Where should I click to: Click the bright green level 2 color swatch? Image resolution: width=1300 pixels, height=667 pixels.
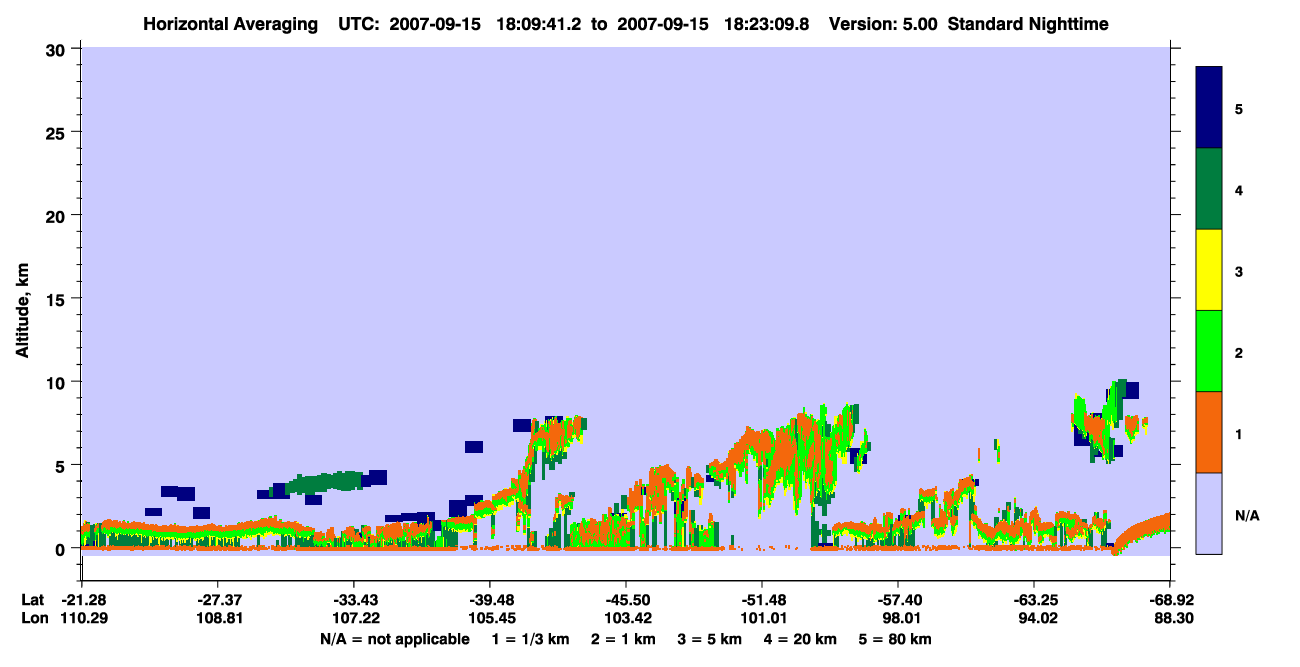click(1209, 351)
